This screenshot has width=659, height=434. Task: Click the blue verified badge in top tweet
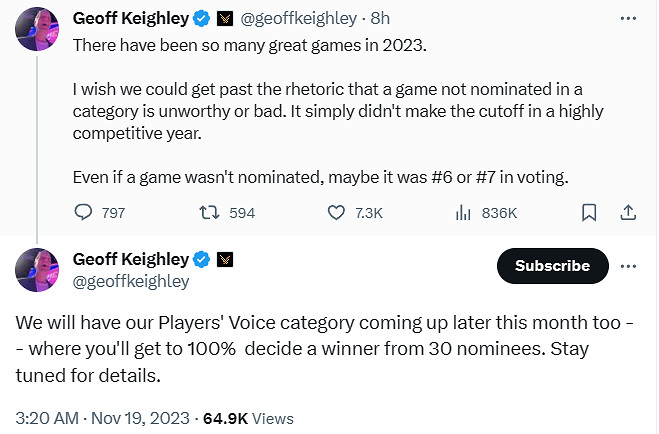[x=201, y=19]
